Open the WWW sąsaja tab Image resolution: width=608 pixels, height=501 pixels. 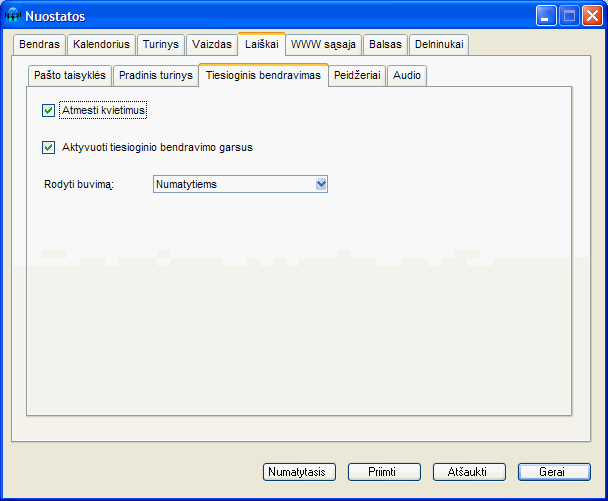[323, 45]
